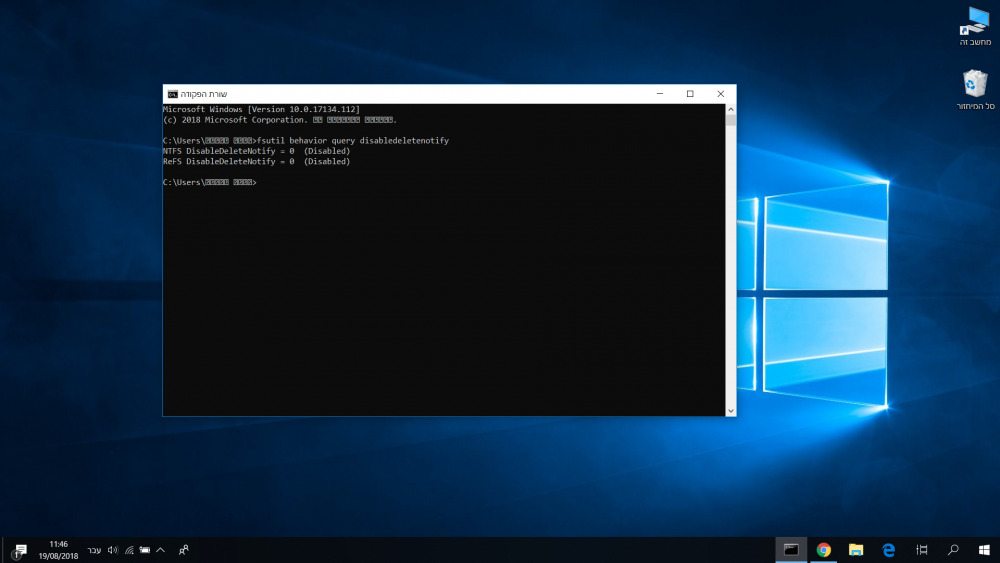This screenshot has width=1000, height=563.
Task: Open File Explorer from taskbar
Action: coord(856,550)
